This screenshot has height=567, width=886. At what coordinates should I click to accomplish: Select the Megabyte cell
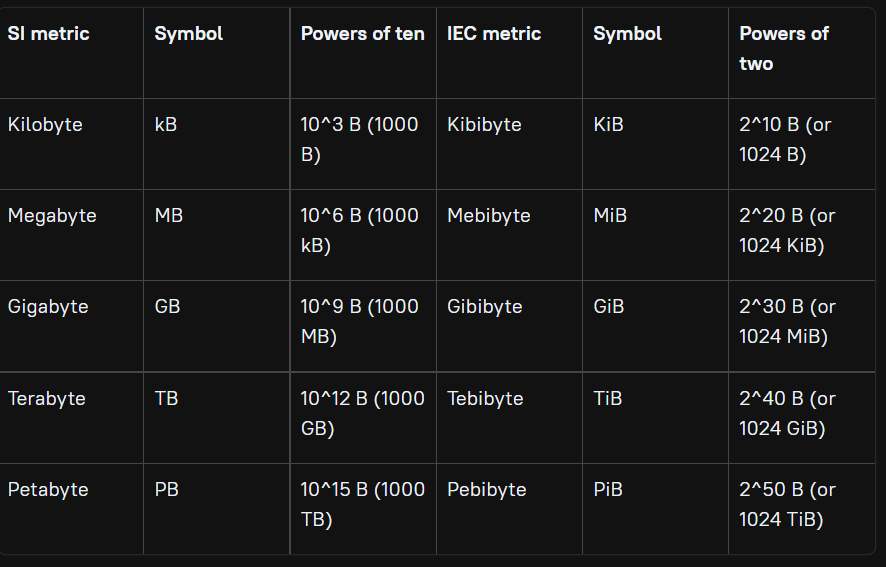coord(71,235)
